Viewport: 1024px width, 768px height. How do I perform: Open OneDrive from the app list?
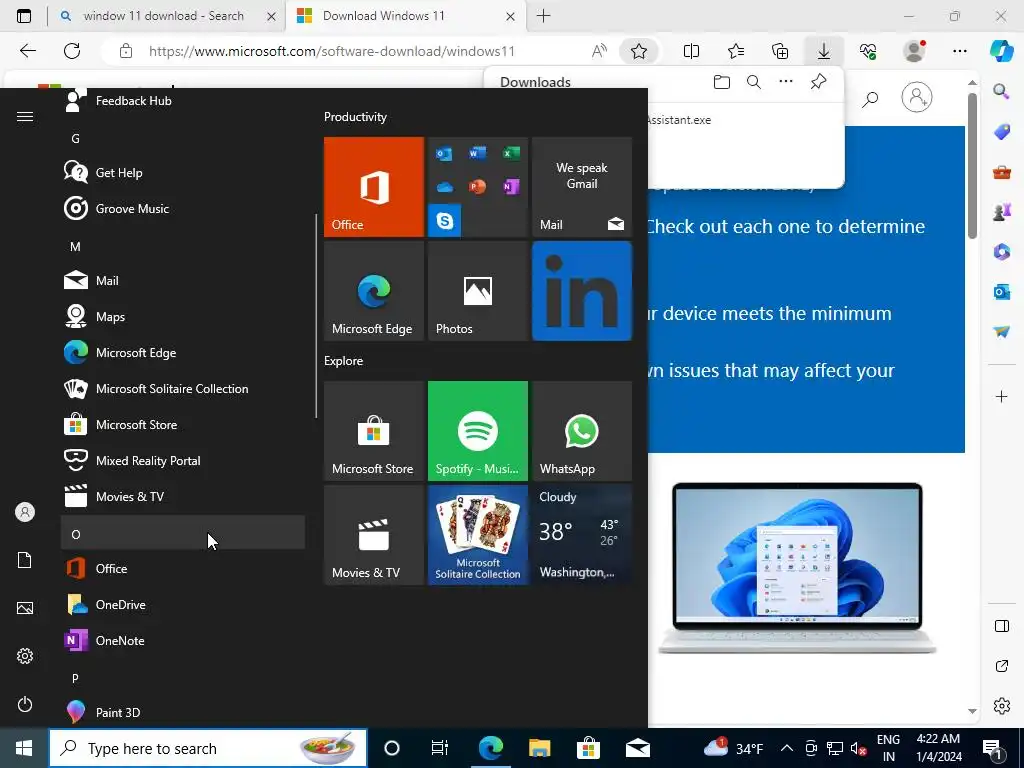click(183, 604)
